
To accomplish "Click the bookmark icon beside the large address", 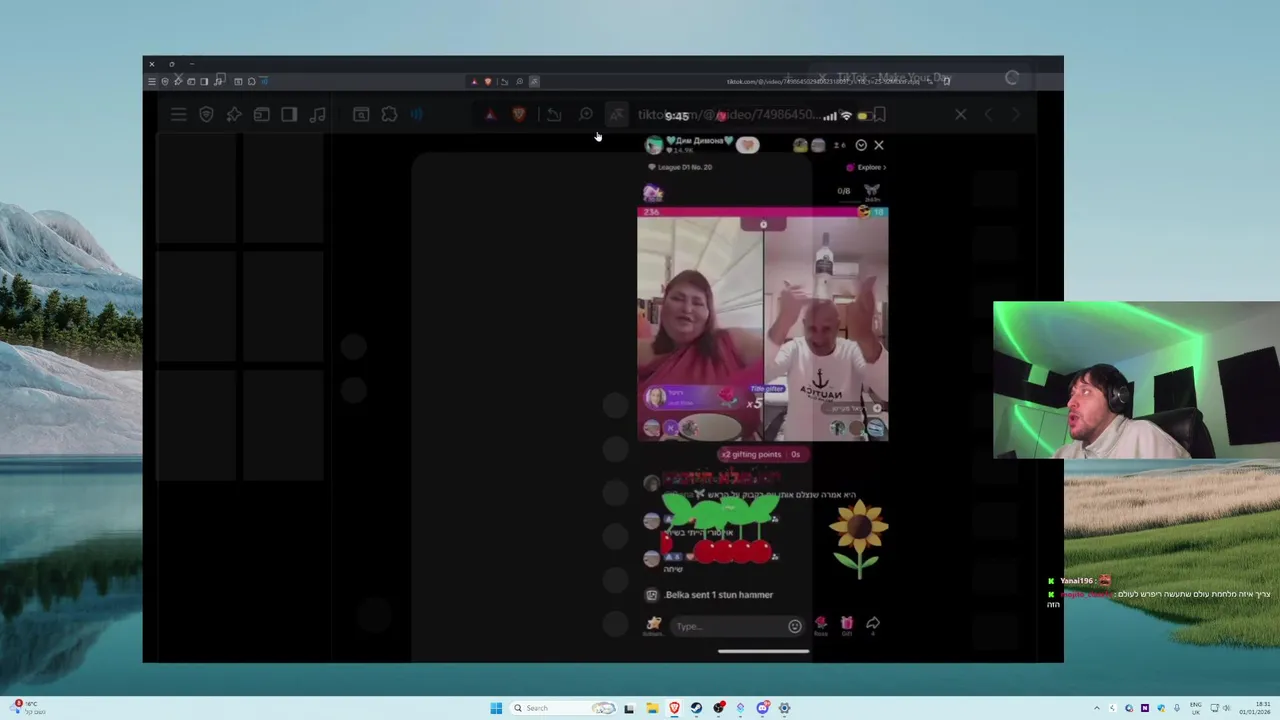I will 880,115.
